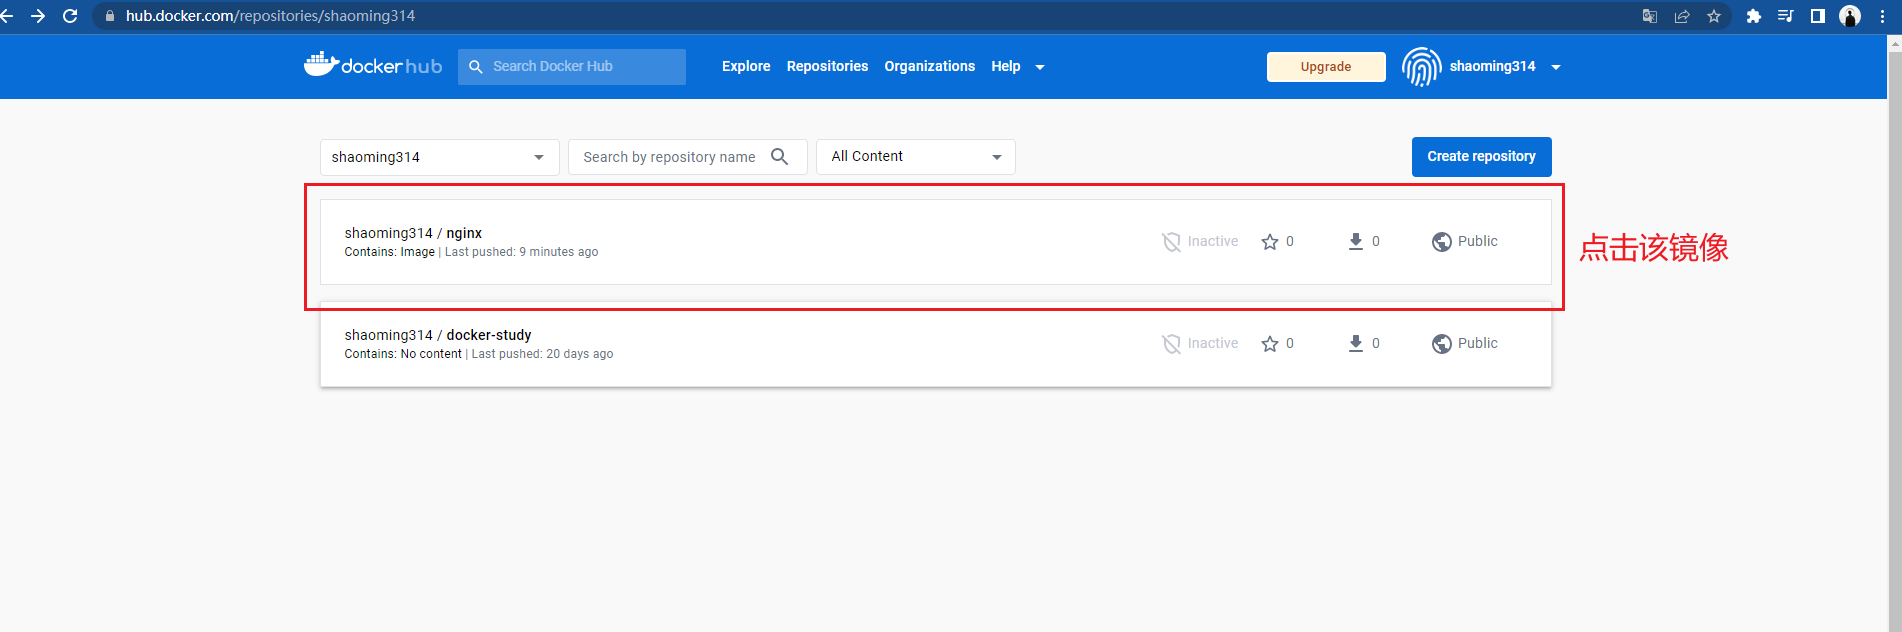Open the browser profile avatar
This screenshot has height=632, width=1902.
click(x=1850, y=16)
